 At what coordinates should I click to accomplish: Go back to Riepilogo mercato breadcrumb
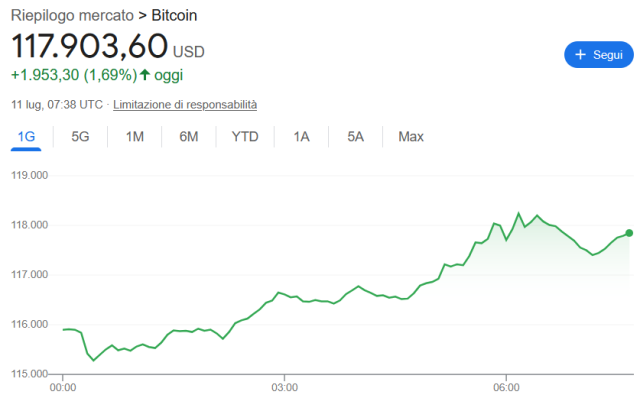[x=72, y=16]
